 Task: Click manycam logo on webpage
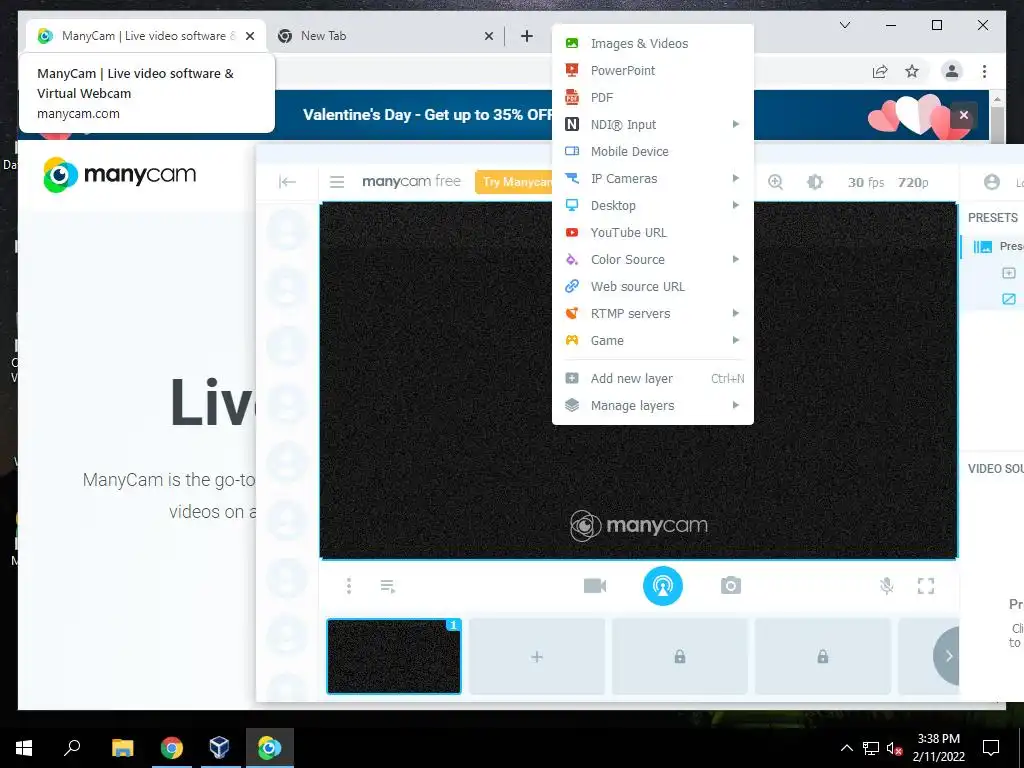point(120,174)
